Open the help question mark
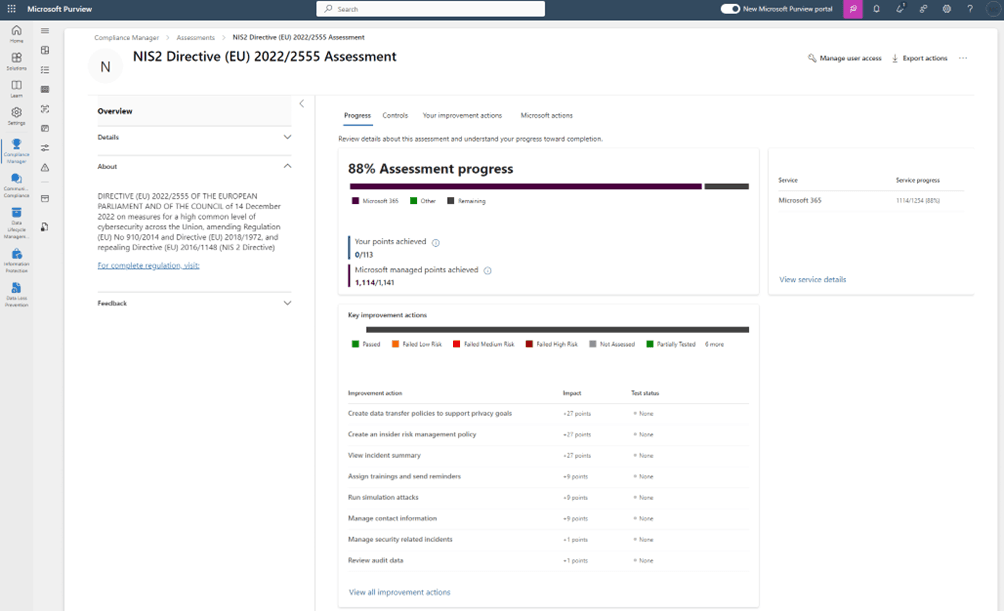 click(x=970, y=9)
